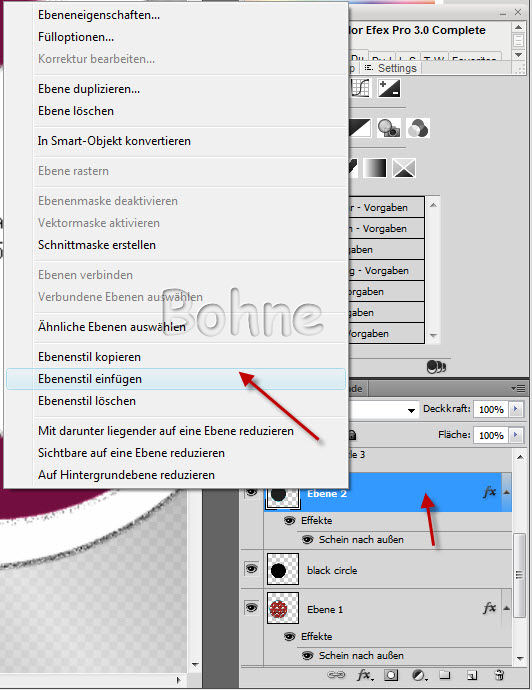Click the delete layer trash icon
The image size is (532, 690).
click(x=499, y=675)
